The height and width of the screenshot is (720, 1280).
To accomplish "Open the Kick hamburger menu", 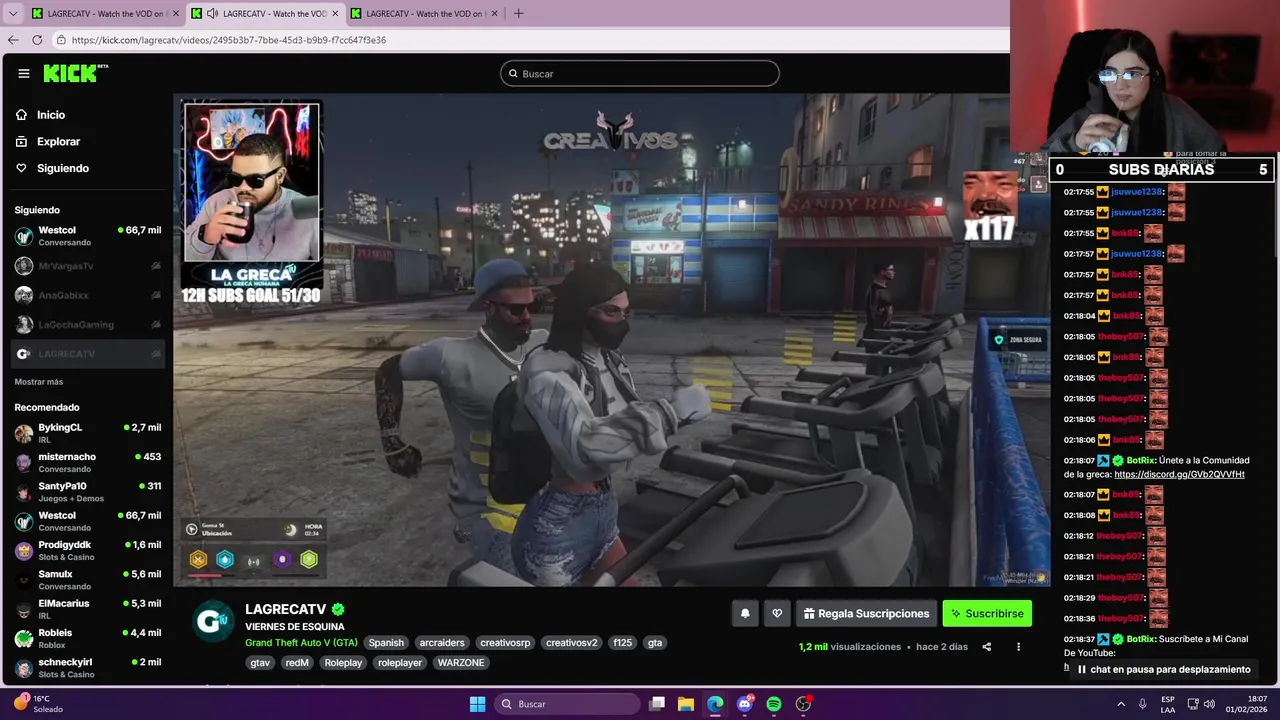I will (x=23, y=73).
